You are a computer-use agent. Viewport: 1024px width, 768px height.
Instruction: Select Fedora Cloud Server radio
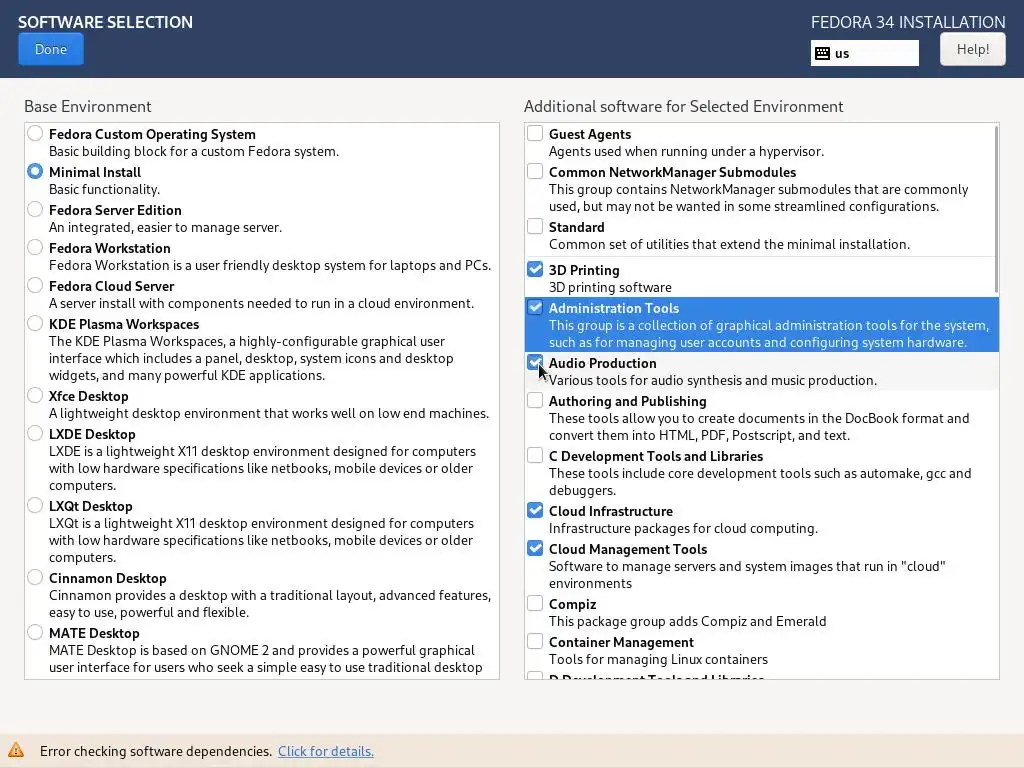[x=35, y=285]
